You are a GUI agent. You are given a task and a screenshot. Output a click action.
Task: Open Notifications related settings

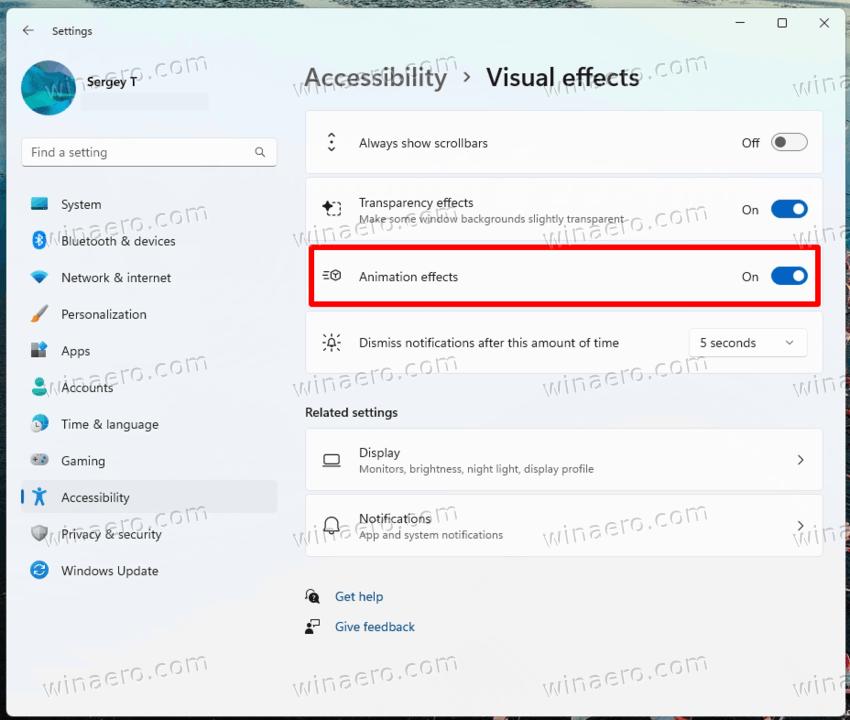564,525
